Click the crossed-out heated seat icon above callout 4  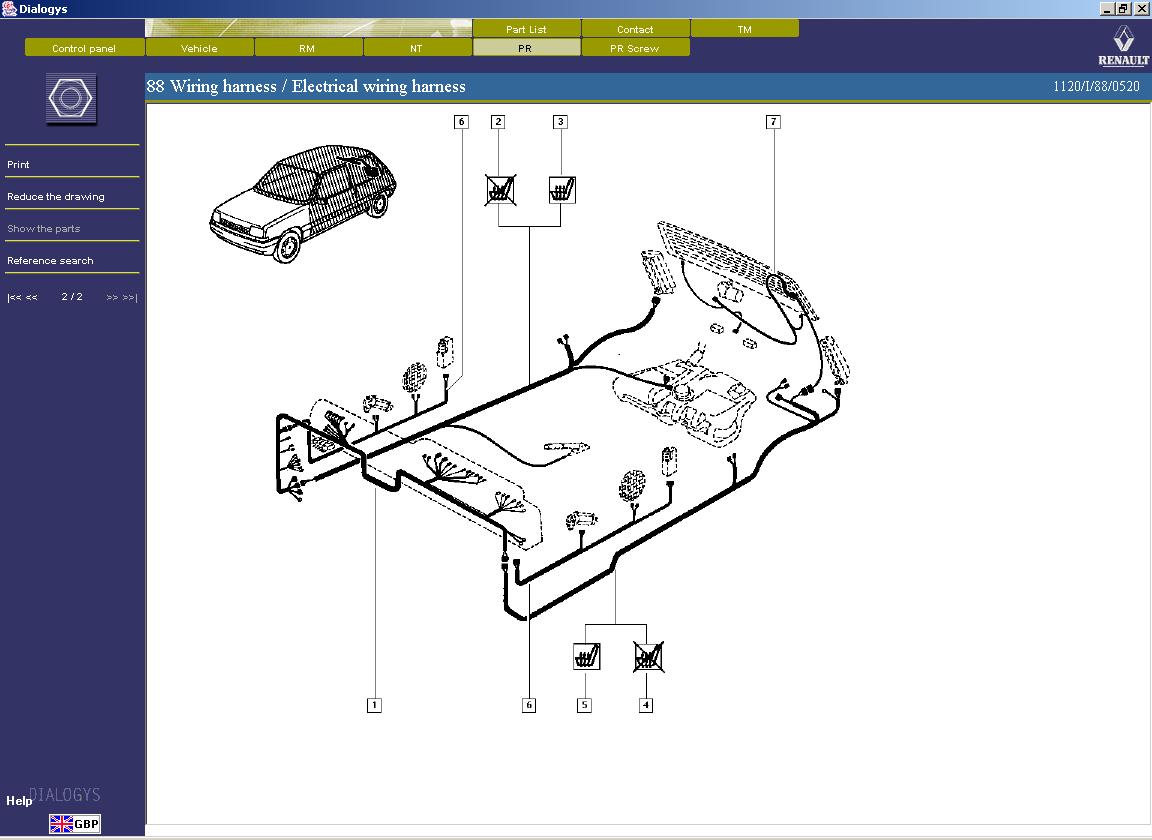pyautogui.click(x=648, y=656)
